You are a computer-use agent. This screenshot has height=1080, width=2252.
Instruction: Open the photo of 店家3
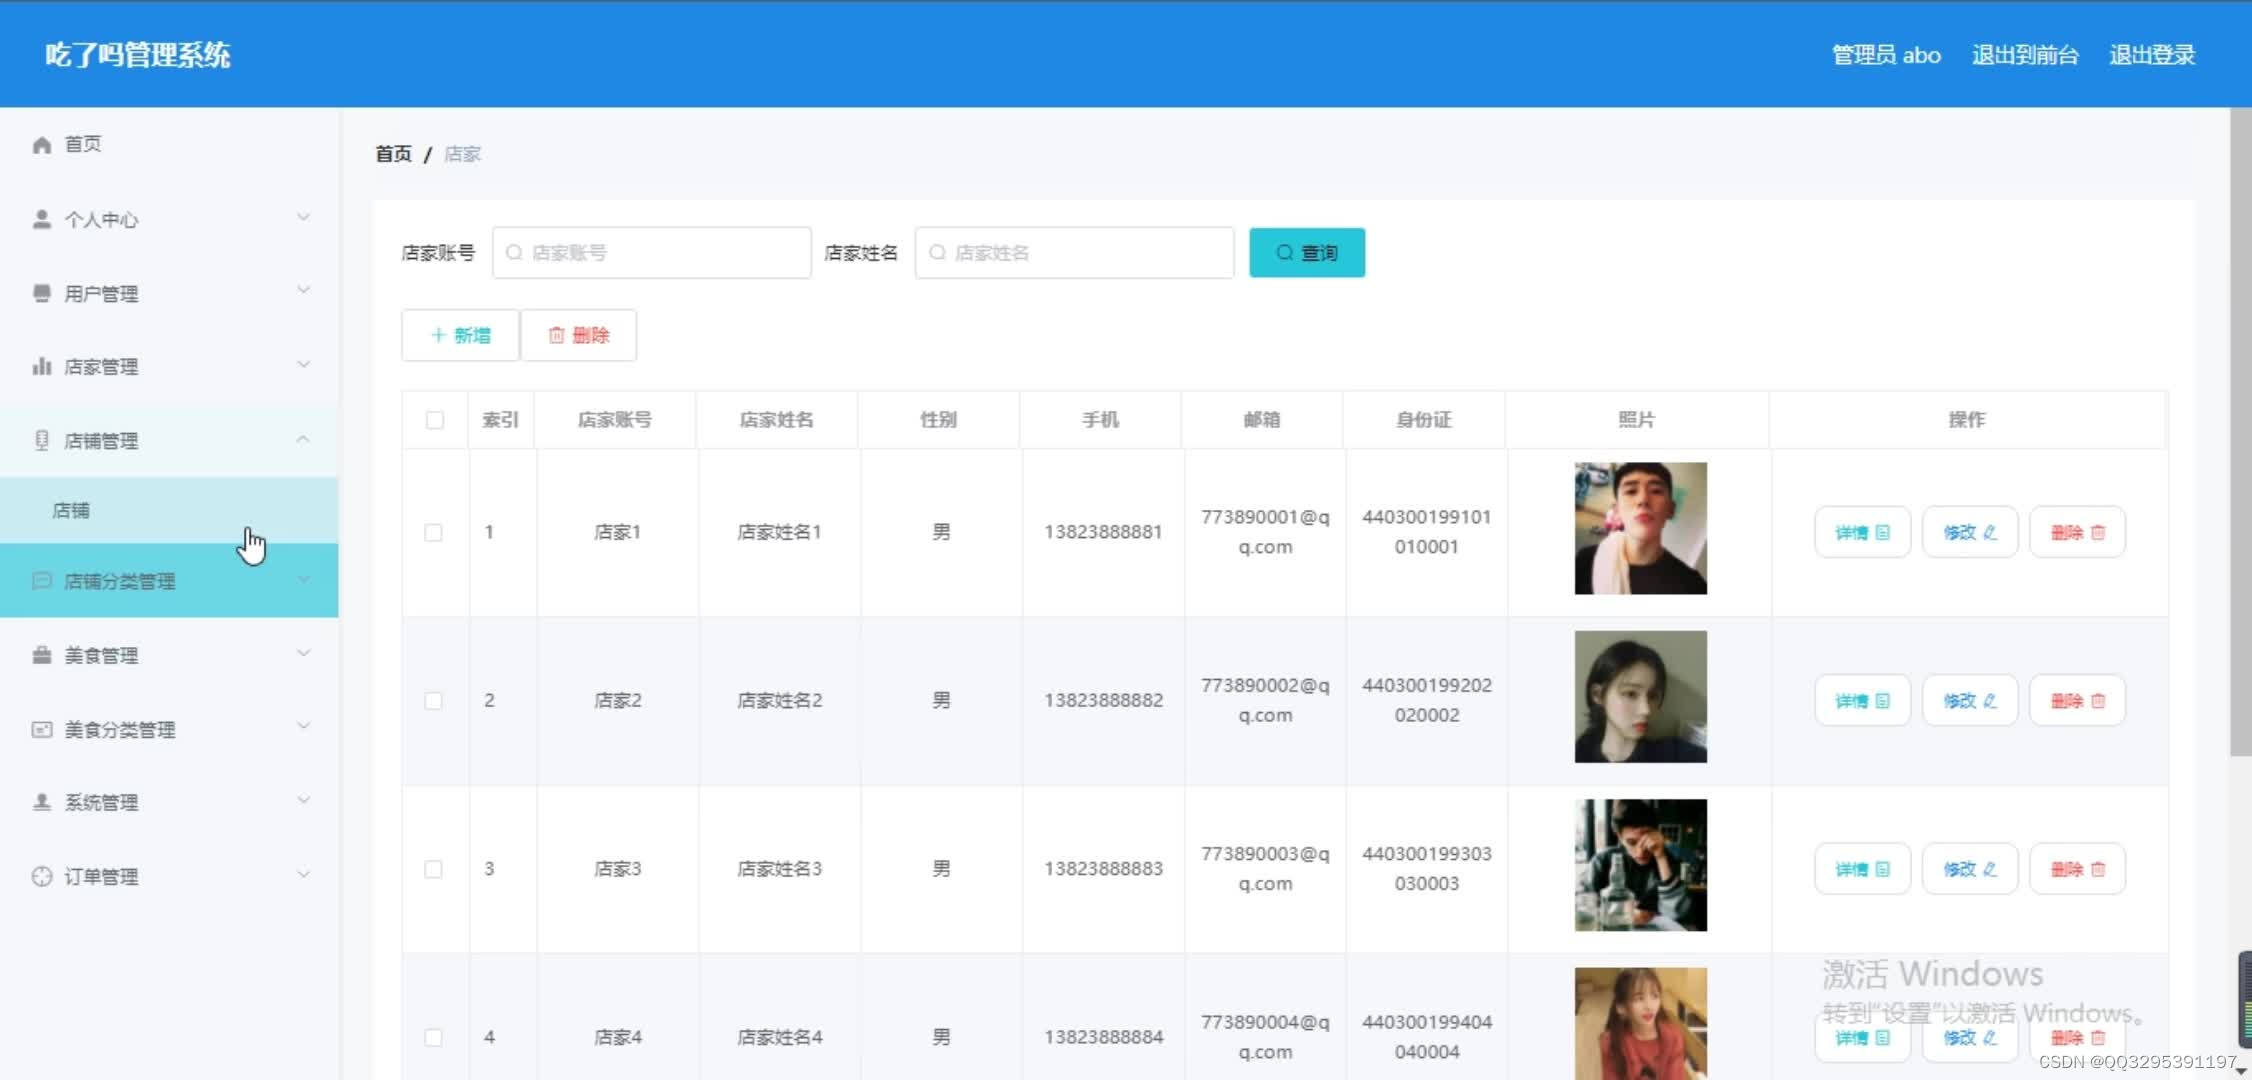[1640, 865]
